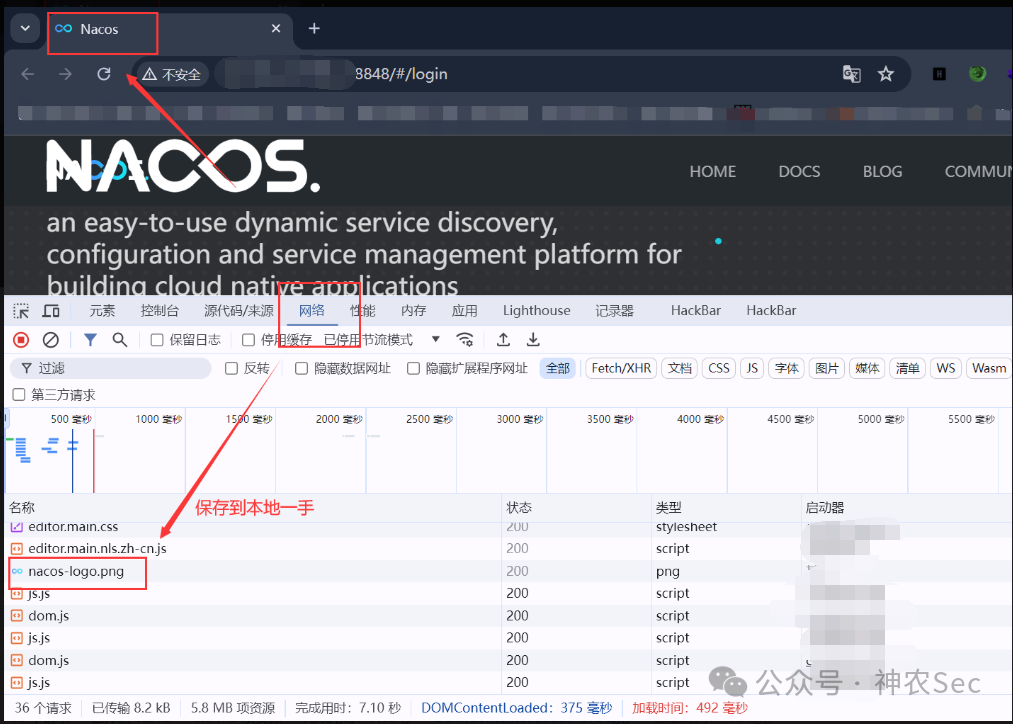Click the 过滤 filter input field
The image size is (1013, 724).
[x=111, y=368]
